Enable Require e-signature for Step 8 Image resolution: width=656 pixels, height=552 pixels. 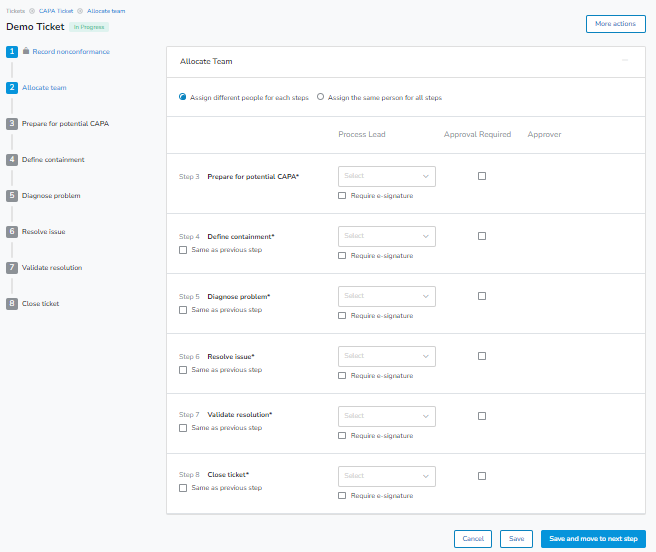[342, 496]
